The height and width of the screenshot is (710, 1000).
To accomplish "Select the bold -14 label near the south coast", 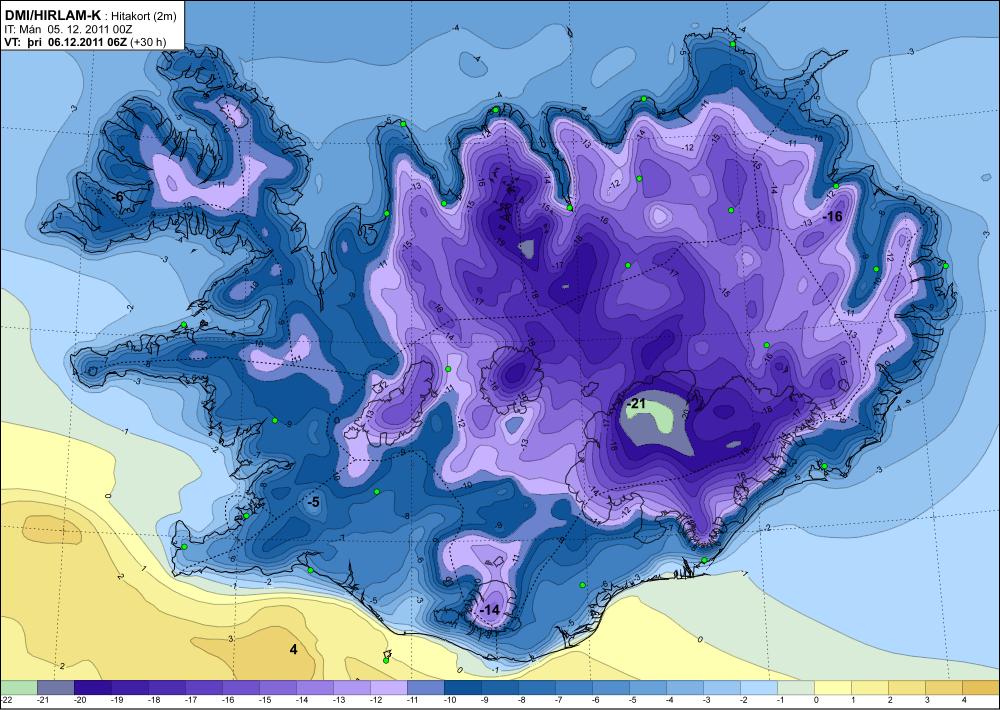I will point(489,610).
